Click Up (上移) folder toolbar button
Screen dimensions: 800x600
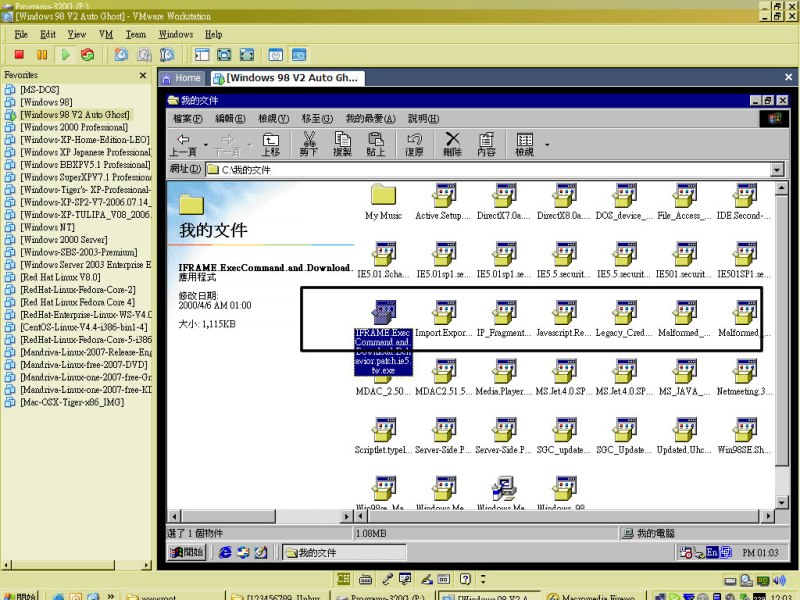270,144
